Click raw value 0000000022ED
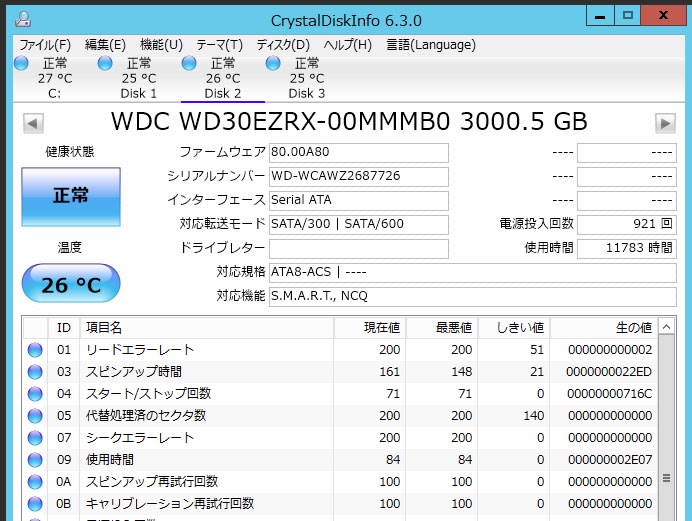 (x=609, y=372)
